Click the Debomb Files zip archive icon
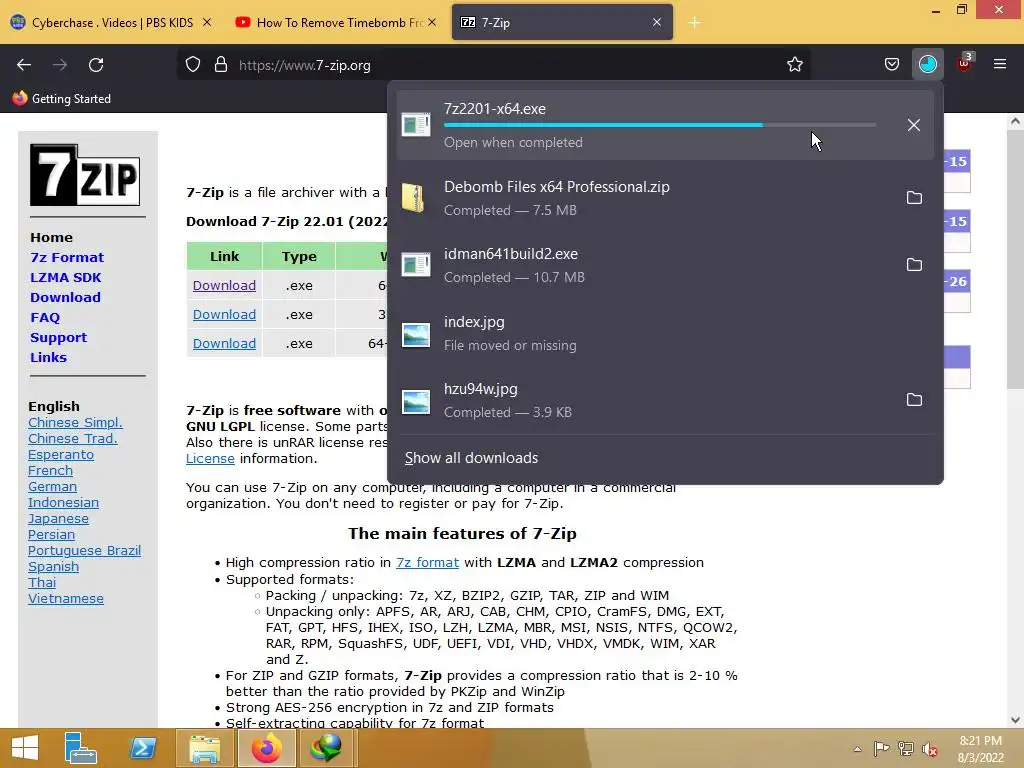 pyautogui.click(x=414, y=198)
